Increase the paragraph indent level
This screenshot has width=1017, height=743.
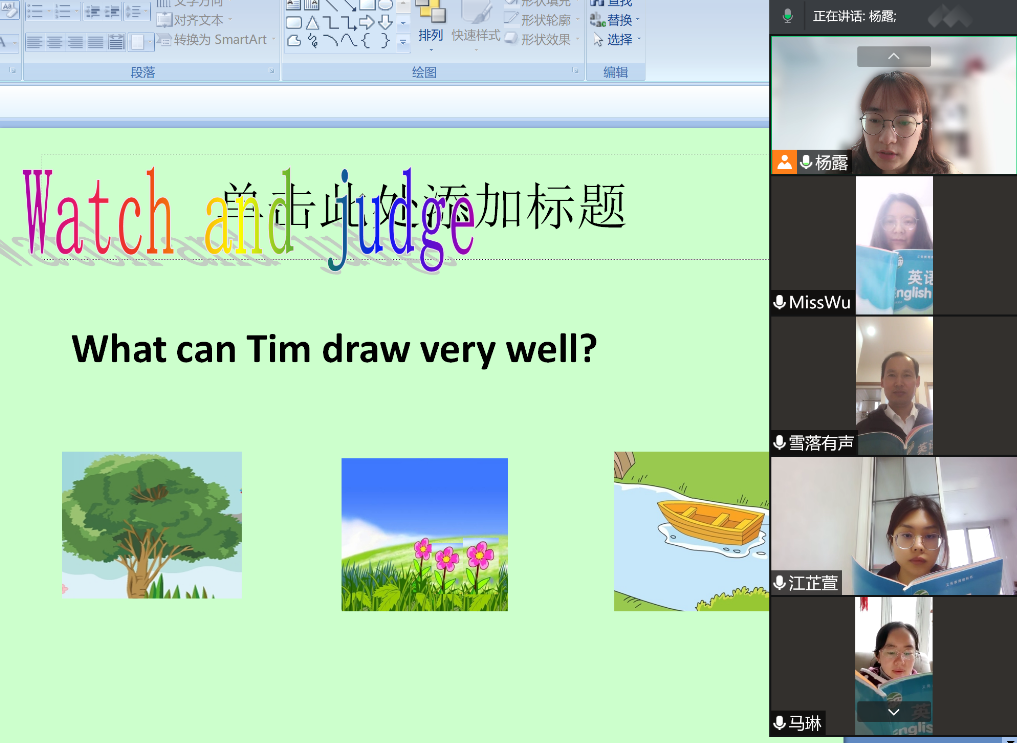[x=112, y=11]
